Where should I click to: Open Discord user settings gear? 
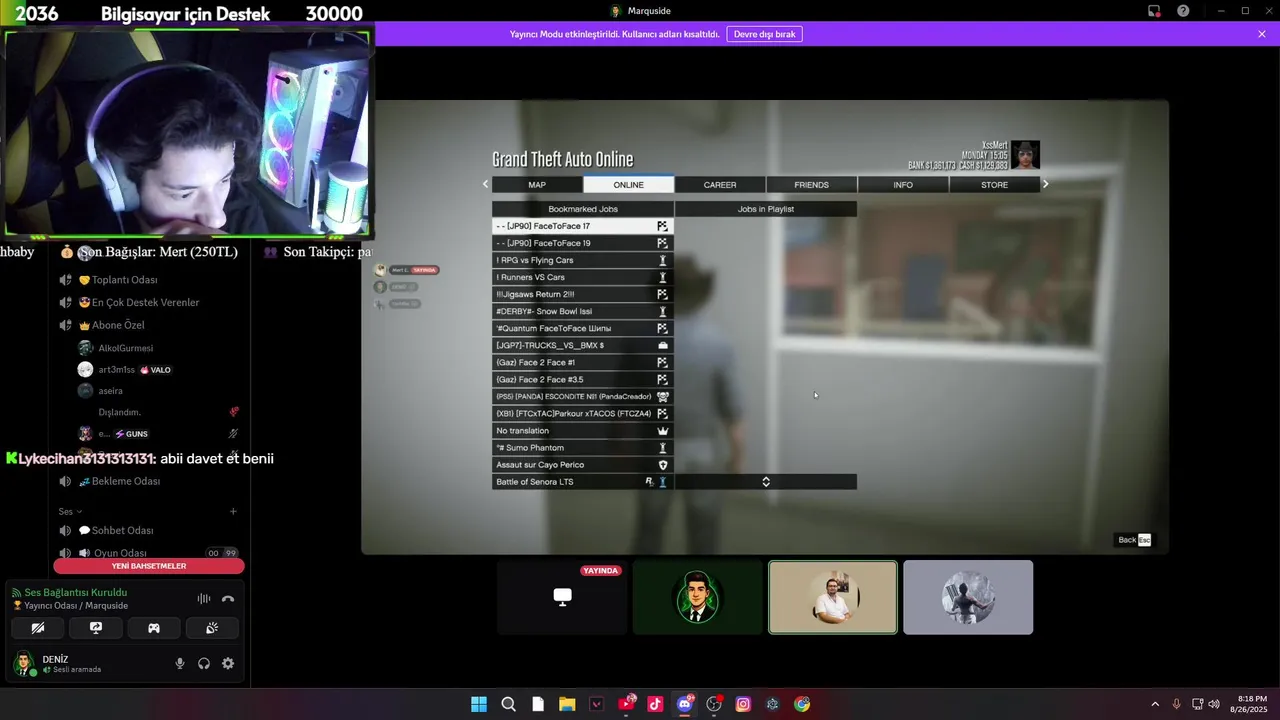tap(228, 663)
